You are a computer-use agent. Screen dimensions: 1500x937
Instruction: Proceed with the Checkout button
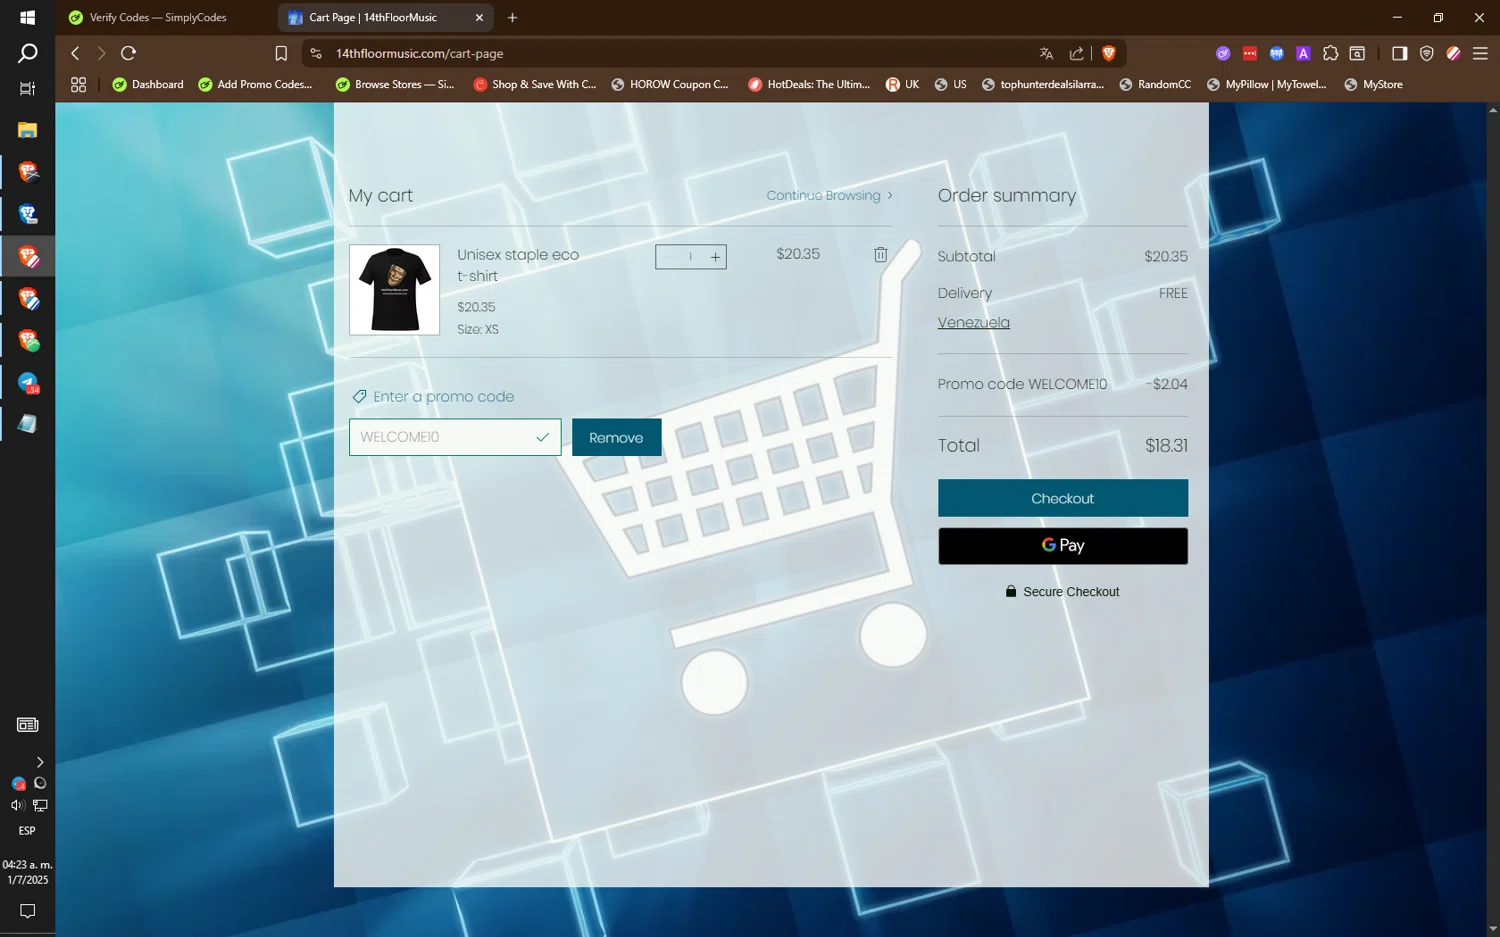click(x=1062, y=498)
